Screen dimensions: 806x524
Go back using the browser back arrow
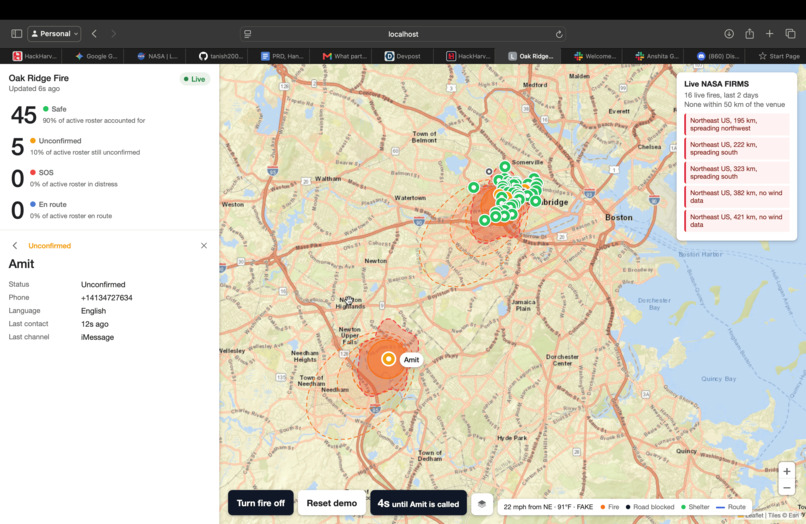(94, 33)
